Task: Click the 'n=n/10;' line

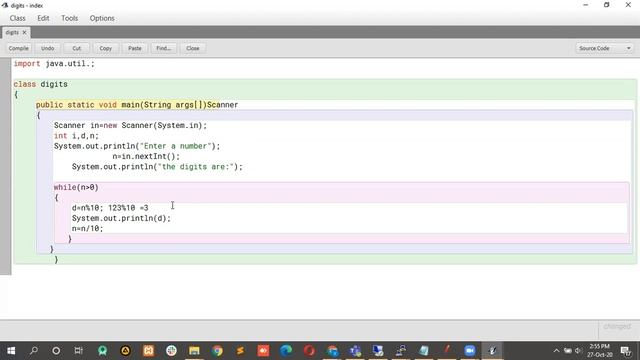Action: coord(88,228)
